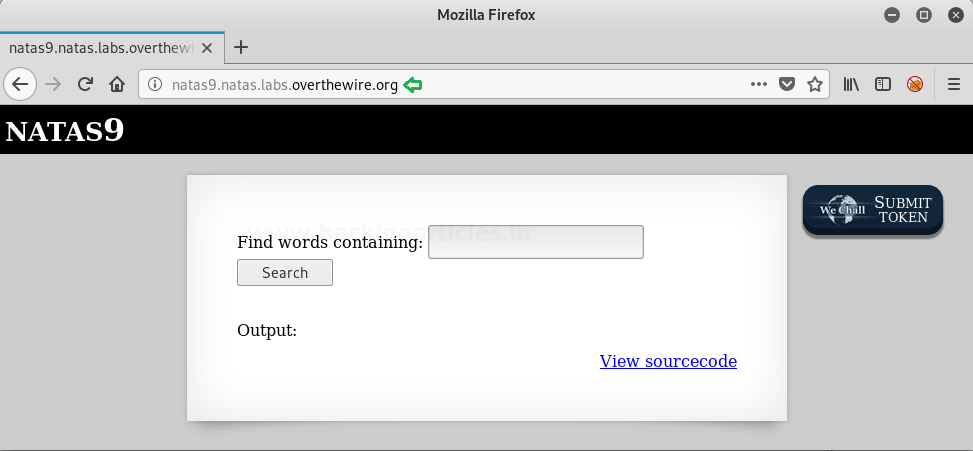Bookmark this page with the star
This screenshot has height=451, width=973.
click(x=815, y=84)
